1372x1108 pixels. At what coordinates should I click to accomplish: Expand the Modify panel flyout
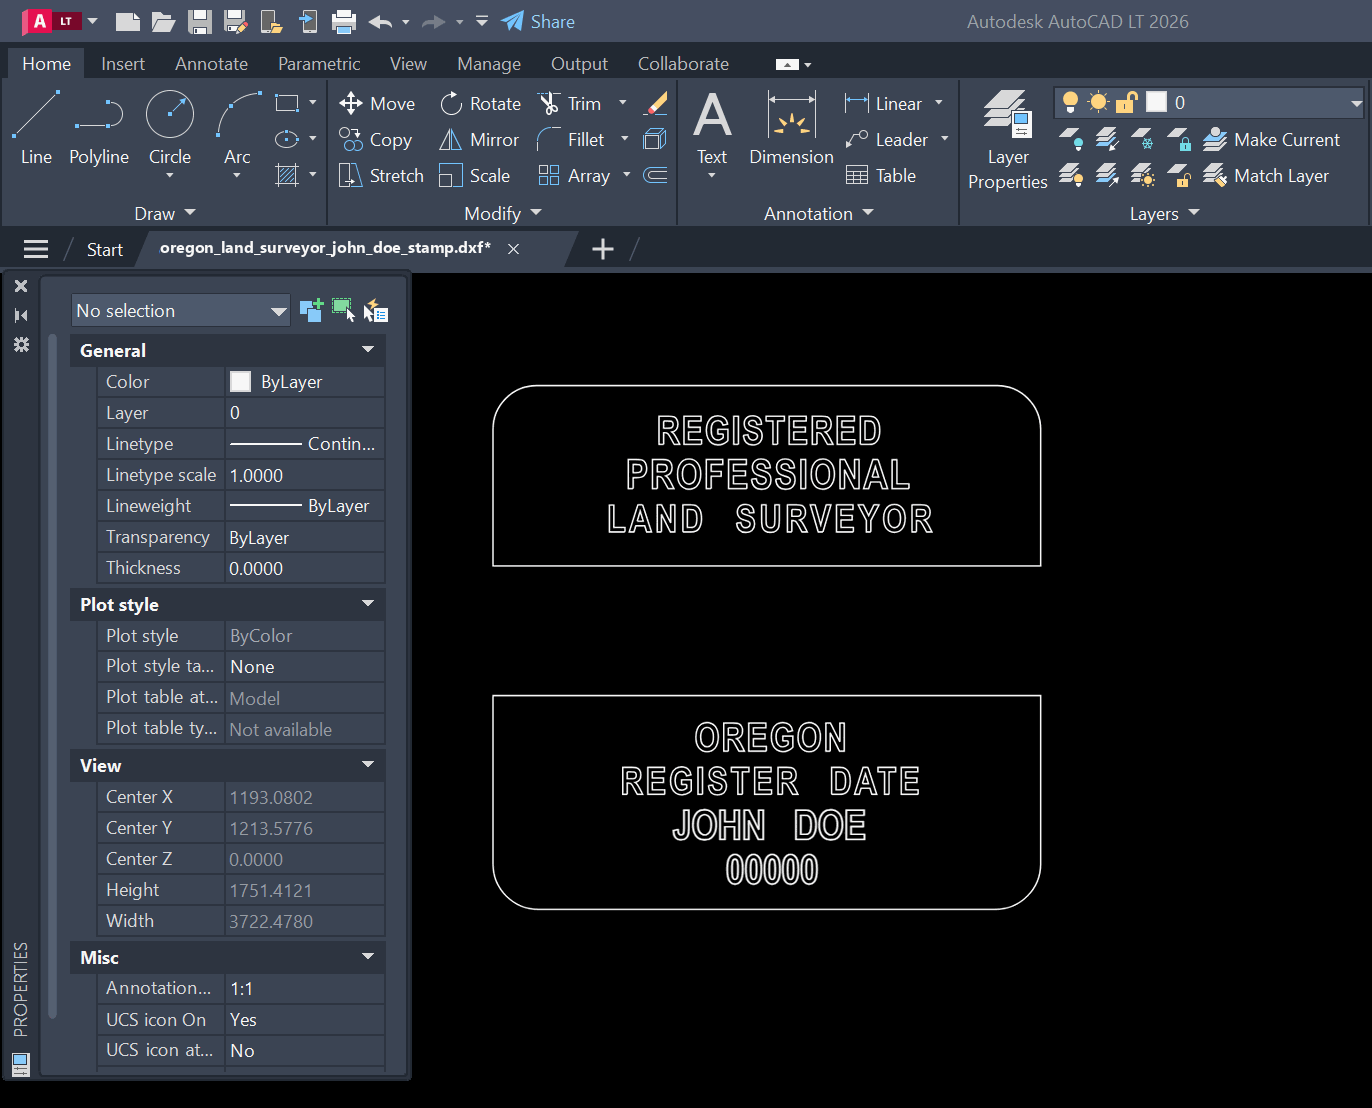pyautogui.click(x=502, y=213)
